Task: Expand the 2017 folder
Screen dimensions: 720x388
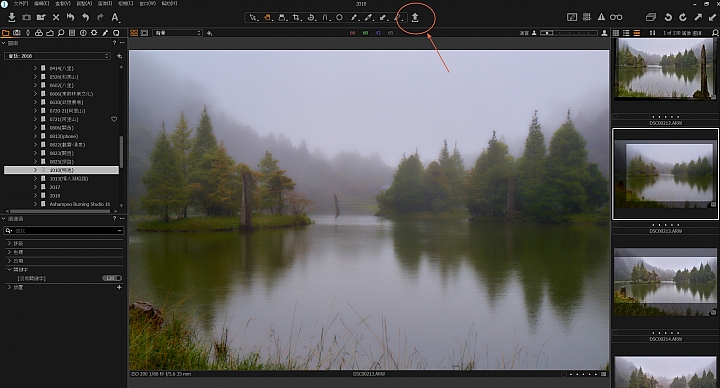Action: 35,187
